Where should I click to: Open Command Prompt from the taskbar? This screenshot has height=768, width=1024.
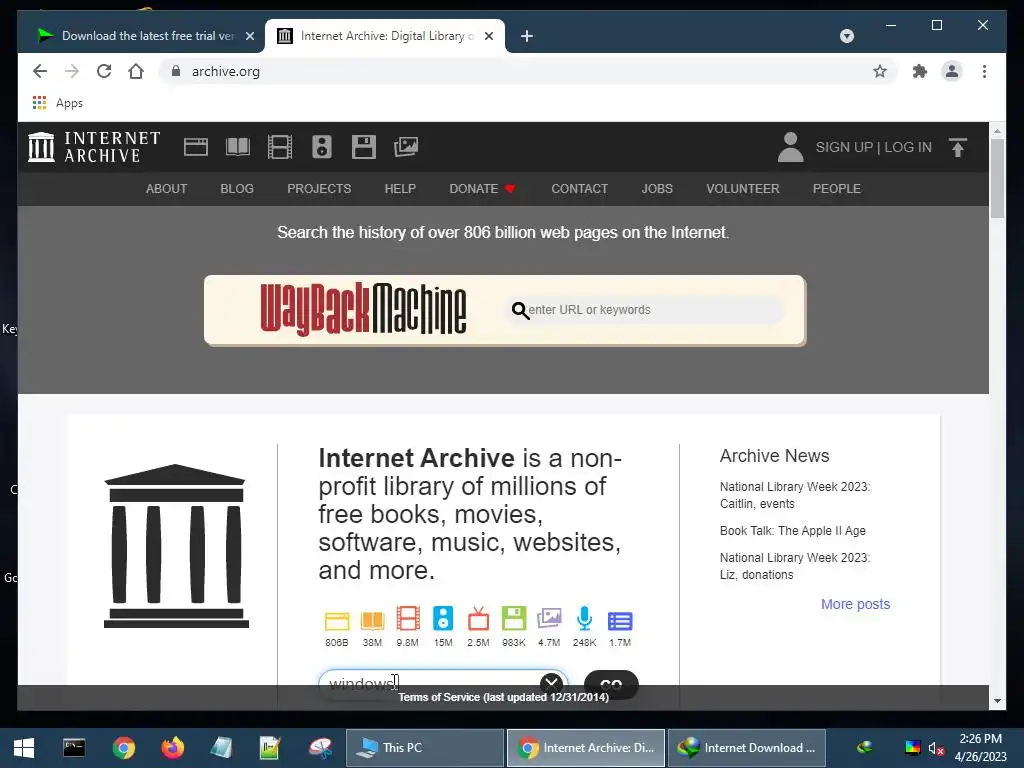click(74, 748)
